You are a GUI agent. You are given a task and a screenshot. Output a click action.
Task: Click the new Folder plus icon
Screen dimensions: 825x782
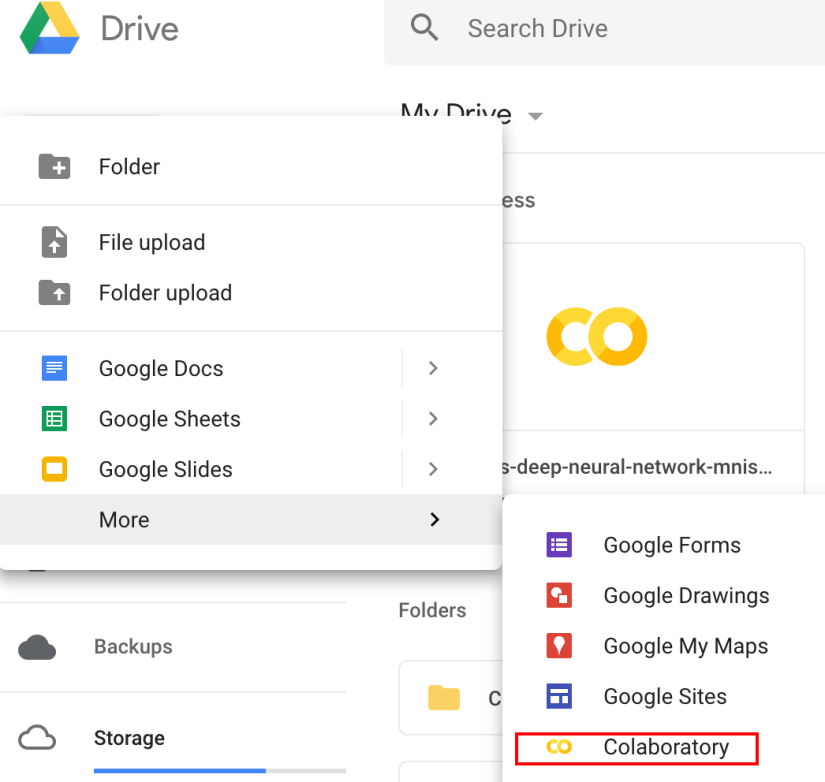(x=54, y=167)
